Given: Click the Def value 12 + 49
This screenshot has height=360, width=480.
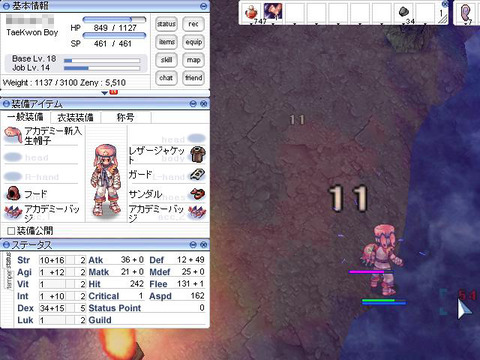Looking at the screenshot, I should (x=191, y=260).
